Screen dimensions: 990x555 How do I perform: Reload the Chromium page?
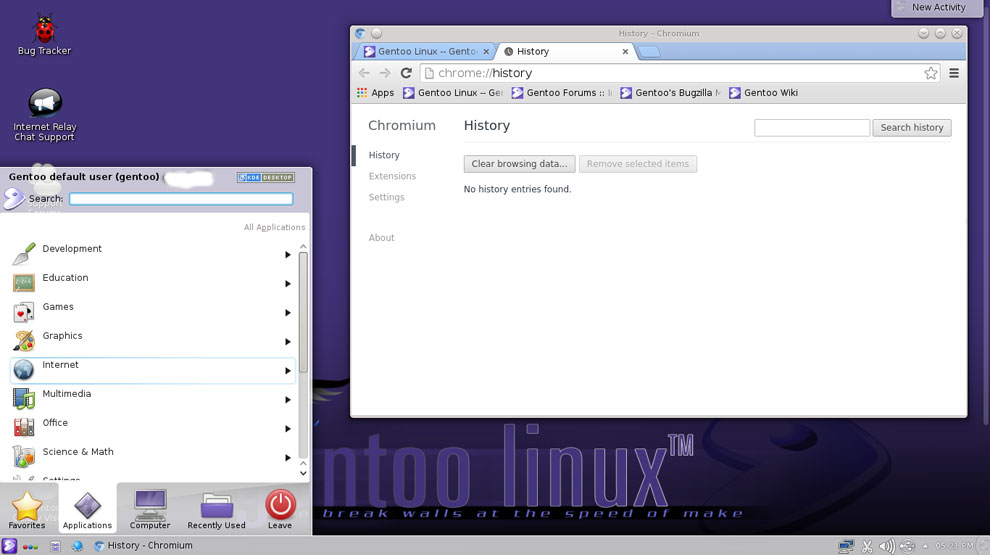tap(406, 73)
